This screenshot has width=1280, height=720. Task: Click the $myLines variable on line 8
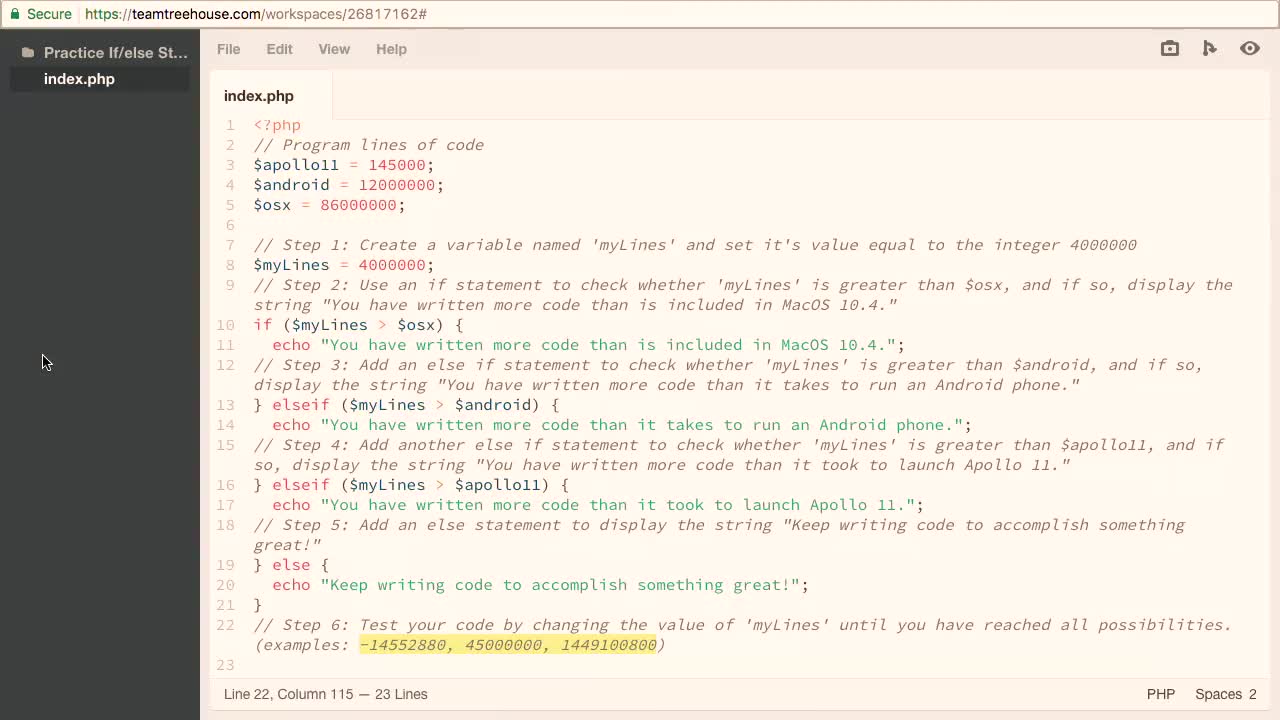[291, 265]
